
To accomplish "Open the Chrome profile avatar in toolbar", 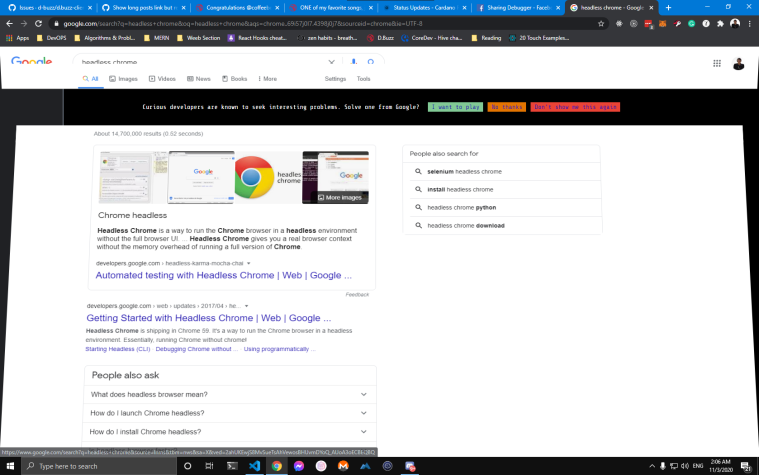I will pos(735,23).
